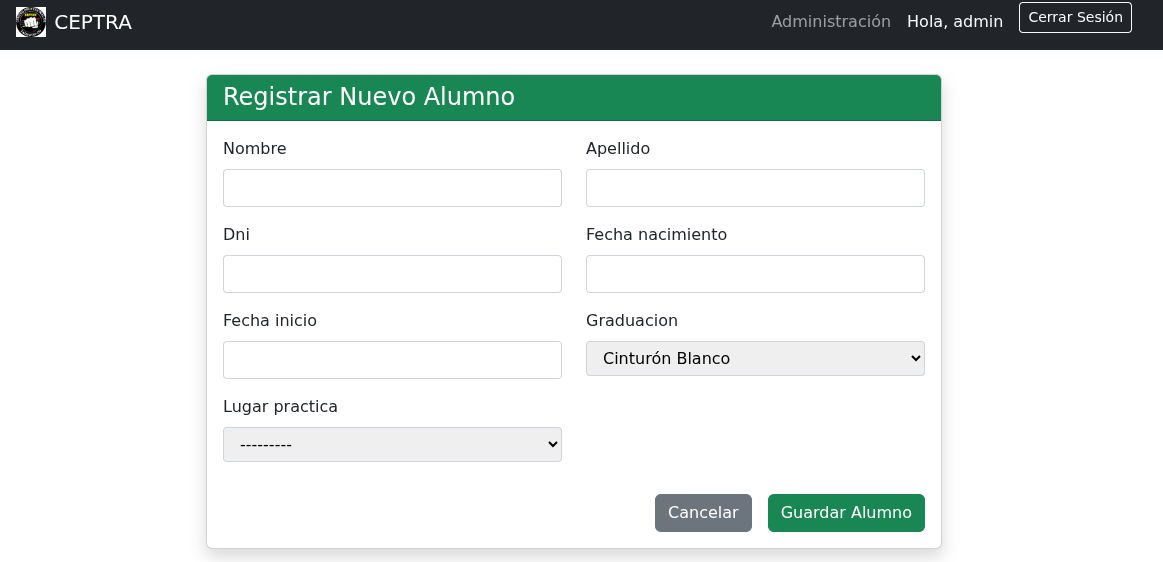Open the Administración nav link
The width and height of the screenshot is (1163, 562).
(x=830, y=22)
